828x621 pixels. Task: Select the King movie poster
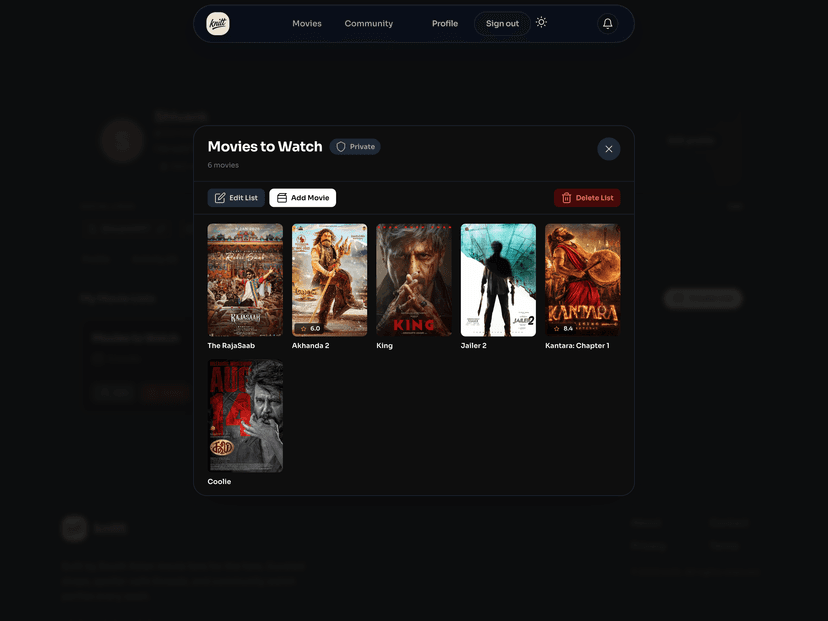pyautogui.click(x=414, y=280)
